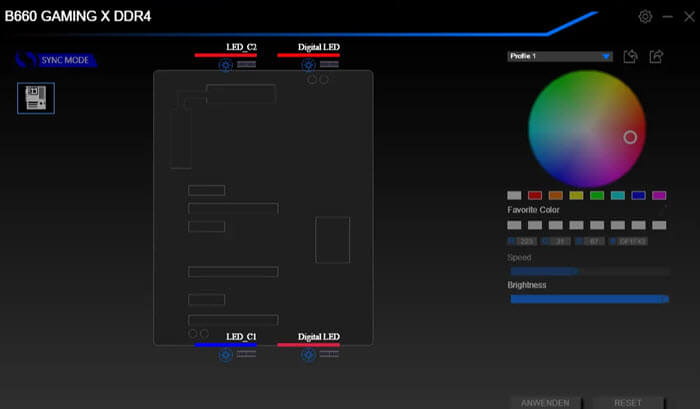Select the bottom Digital LED zone label

319,337
